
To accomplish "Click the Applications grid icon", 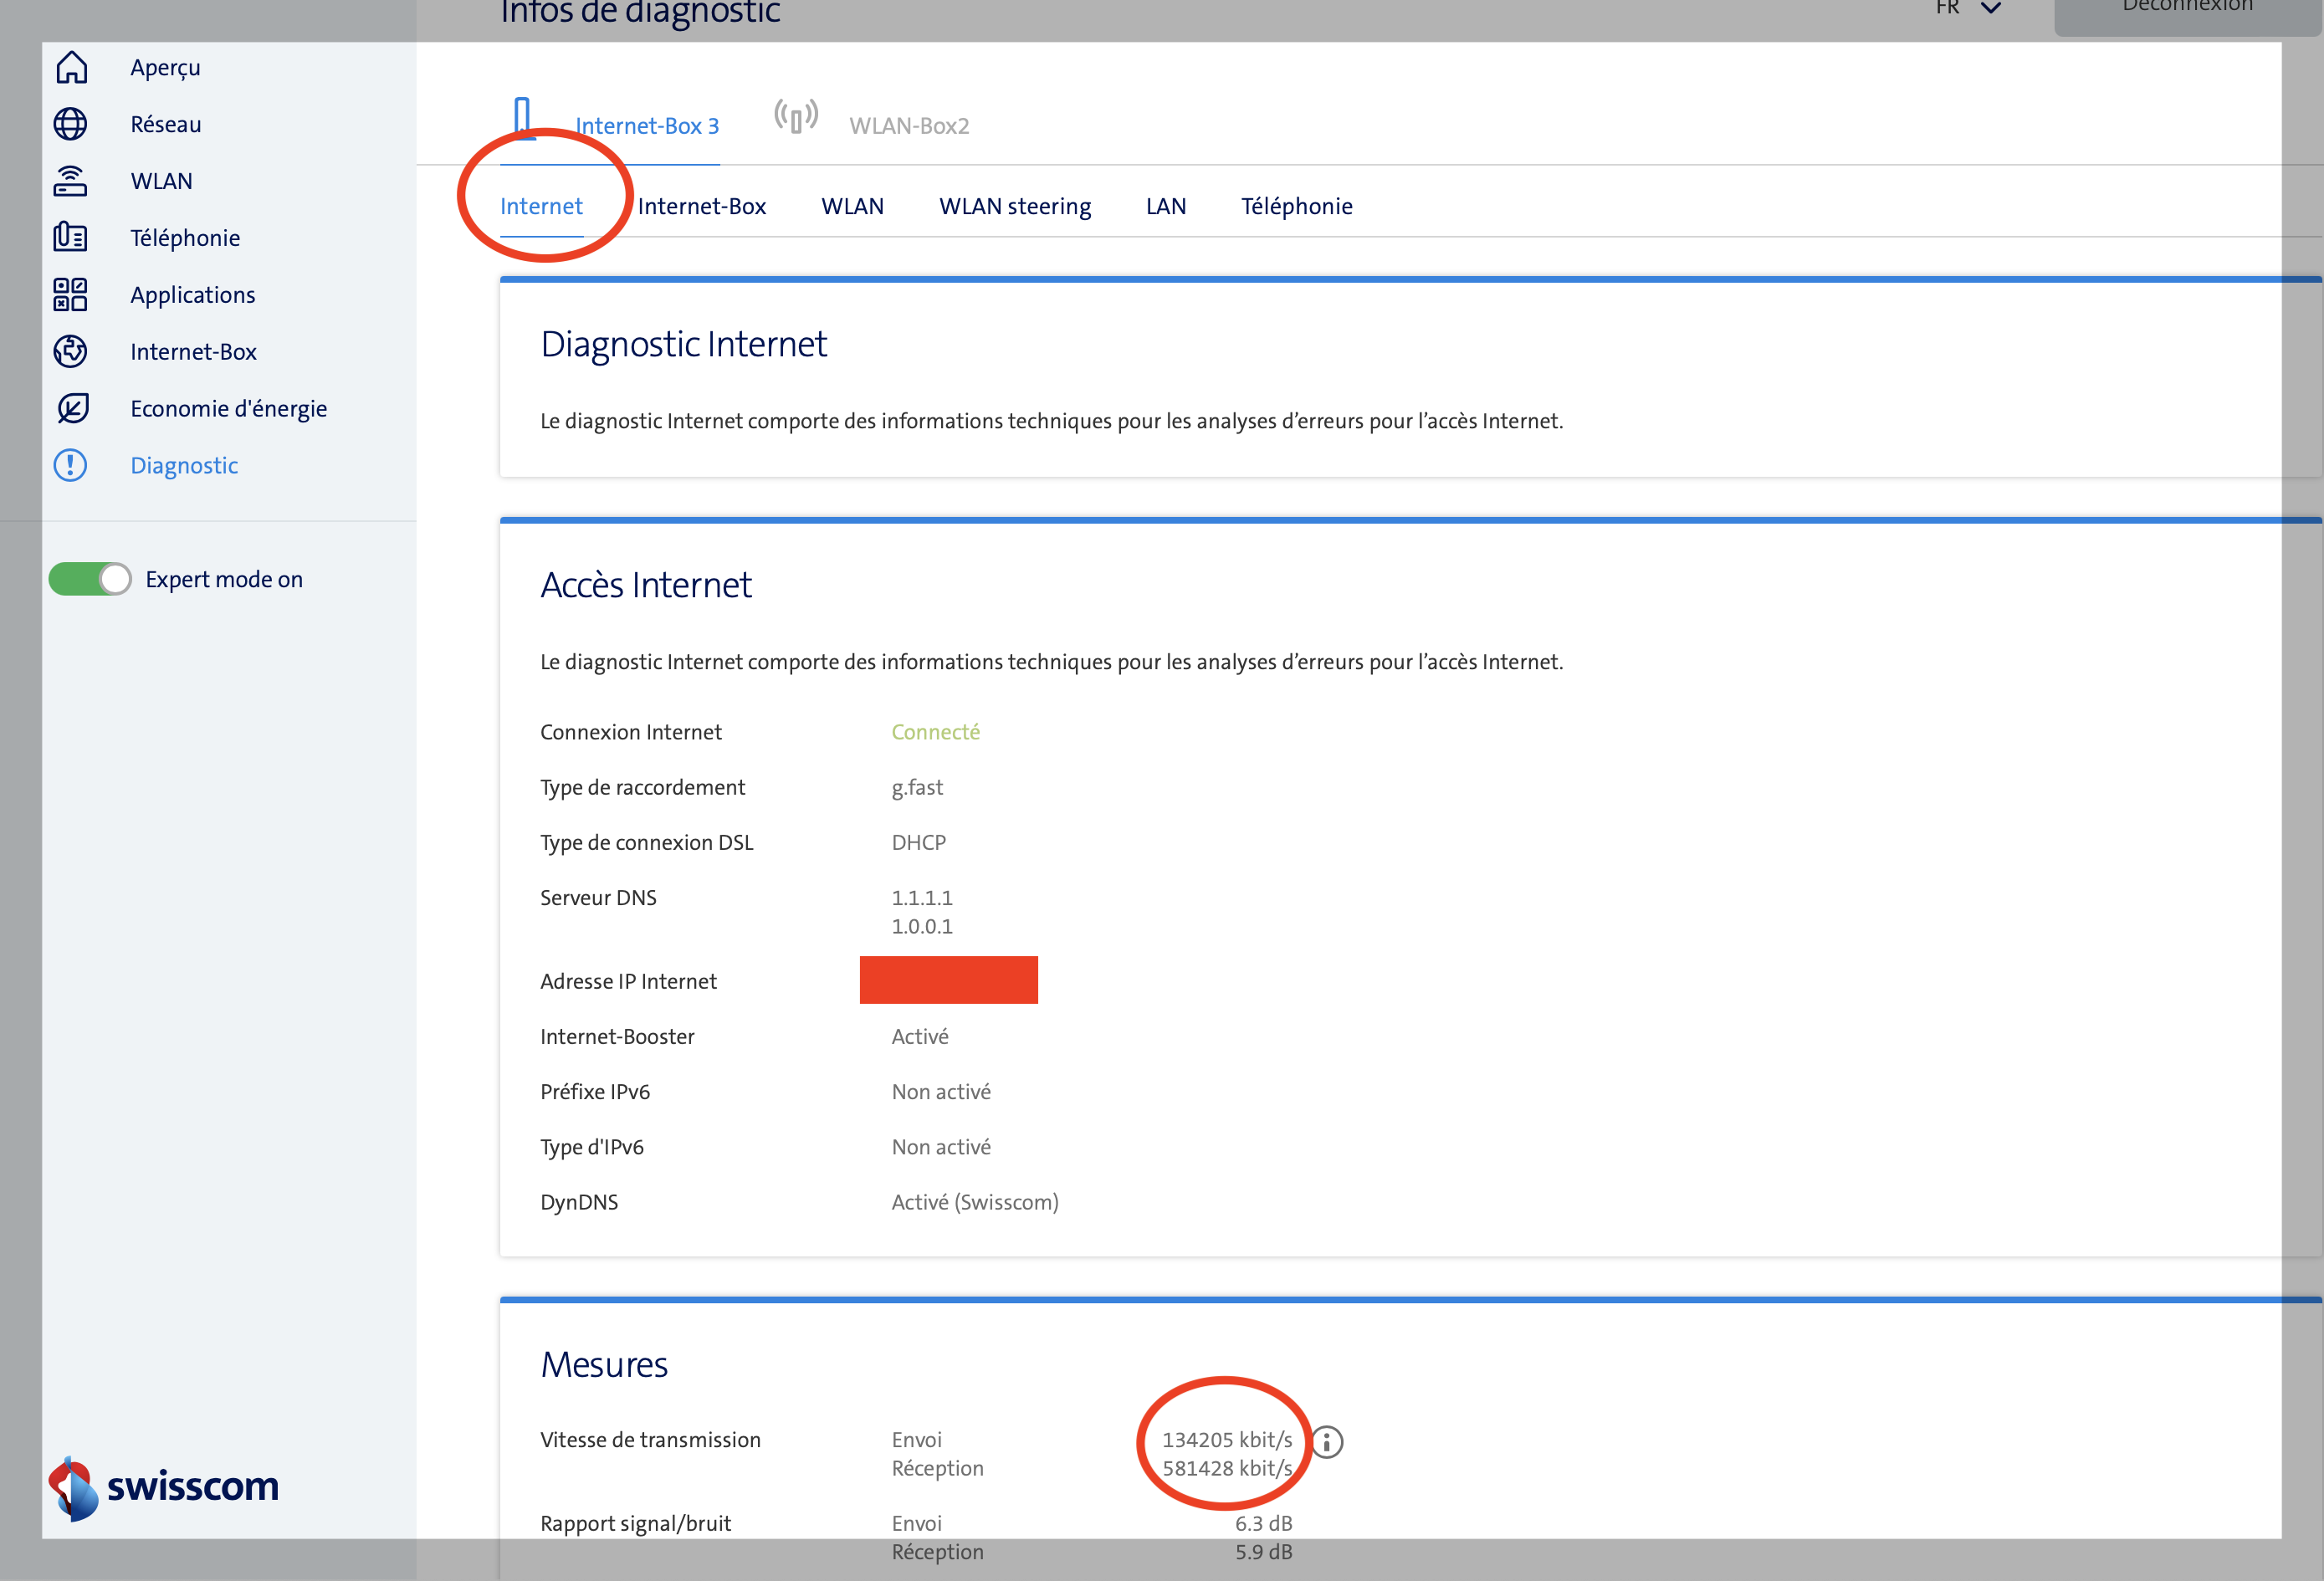I will pos(71,295).
